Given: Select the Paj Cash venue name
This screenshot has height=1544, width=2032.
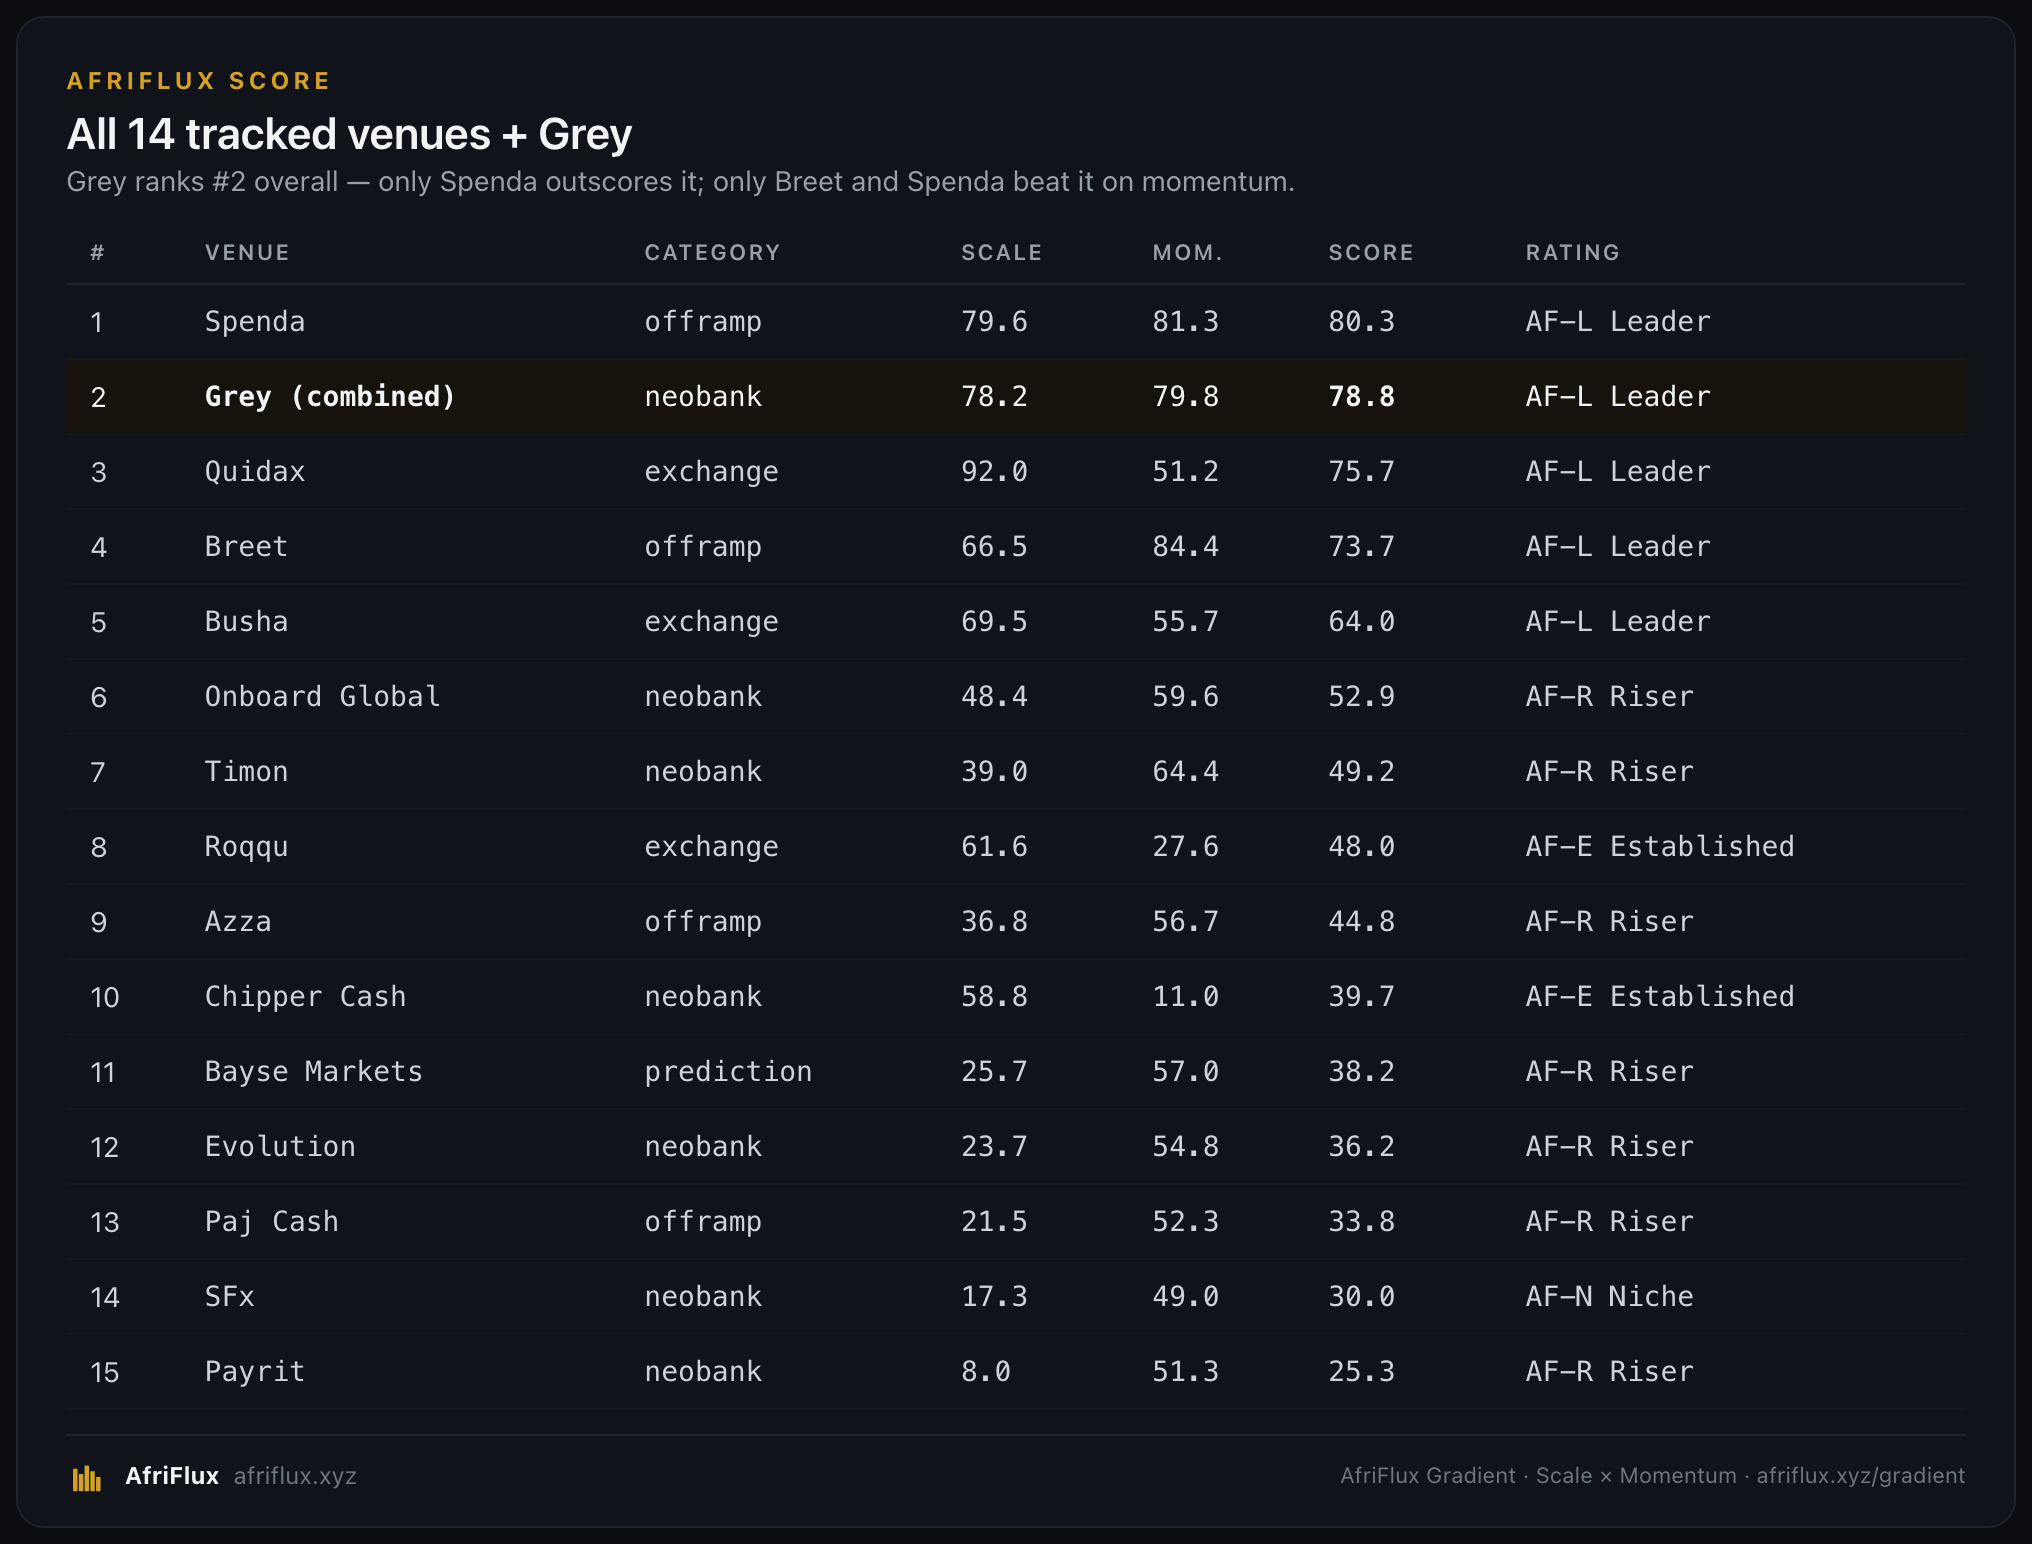Looking at the screenshot, I should pyautogui.click(x=271, y=1222).
